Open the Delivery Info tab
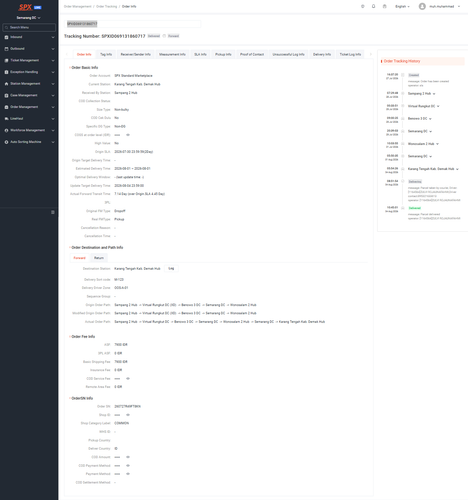The height and width of the screenshot is (500, 468). (x=322, y=54)
